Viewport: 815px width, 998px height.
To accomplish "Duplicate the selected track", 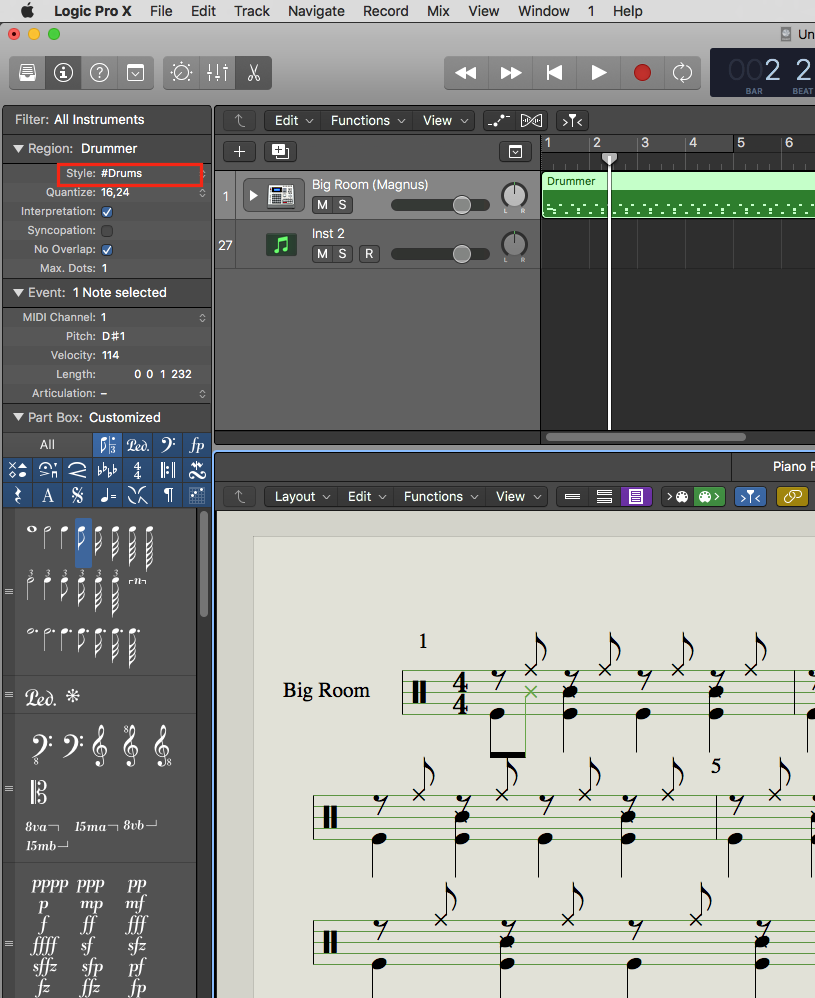I will click(x=281, y=151).
